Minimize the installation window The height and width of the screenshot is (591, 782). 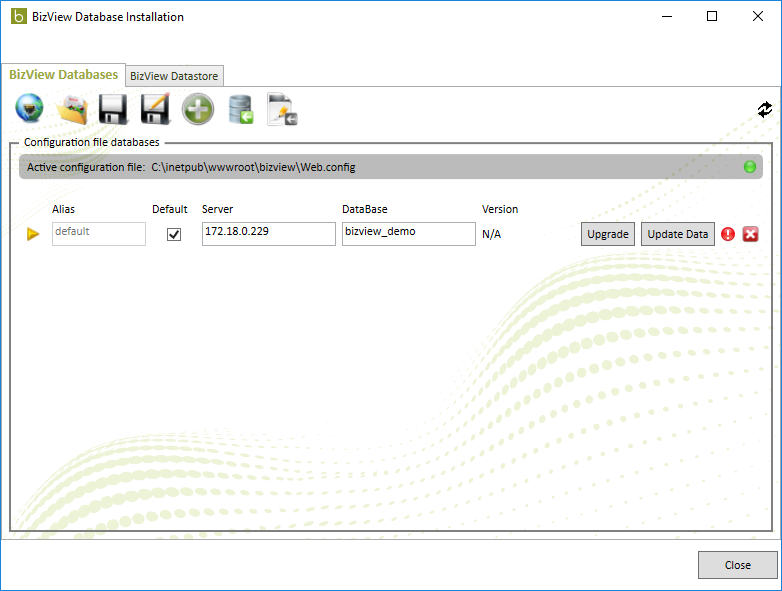pyautogui.click(x=667, y=16)
